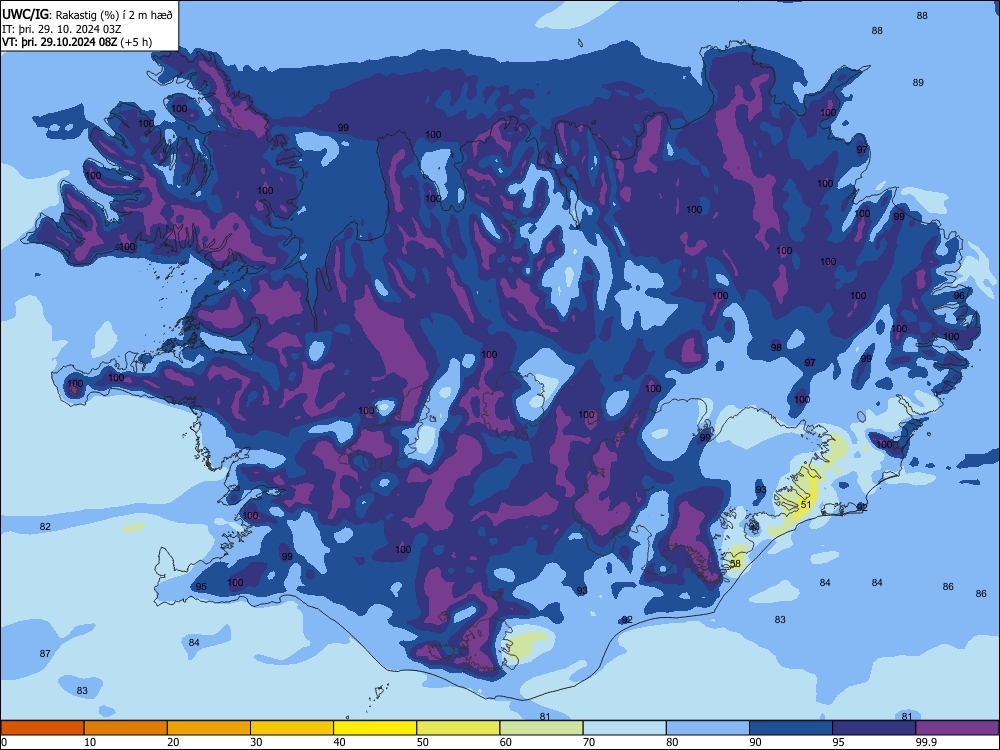Viewport: 1000px width, 750px height.
Task: Click the amber 20–30 legend swatch
Action: coord(209,728)
